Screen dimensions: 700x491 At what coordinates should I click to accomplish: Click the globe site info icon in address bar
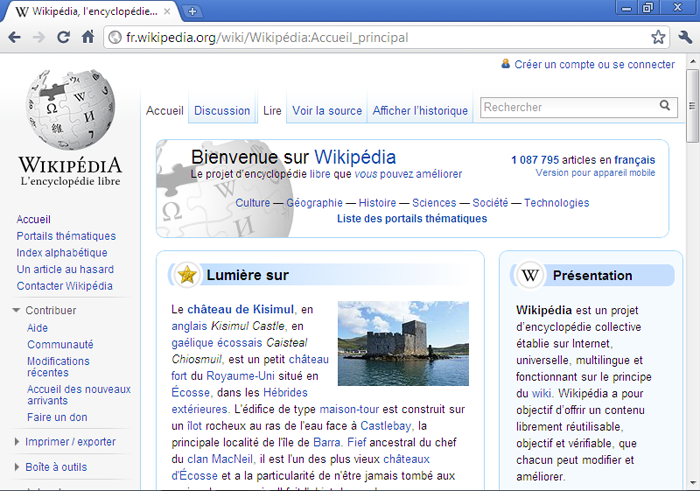[115, 37]
